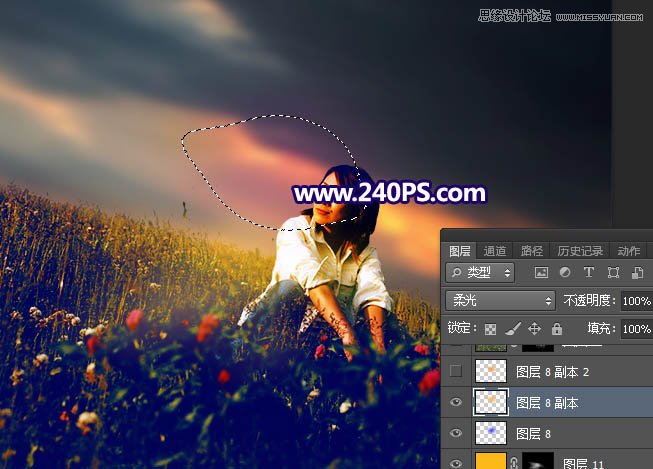Click the orange 图层 11 color thumbnail
This screenshot has height=469, width=653.
[489, 461]
